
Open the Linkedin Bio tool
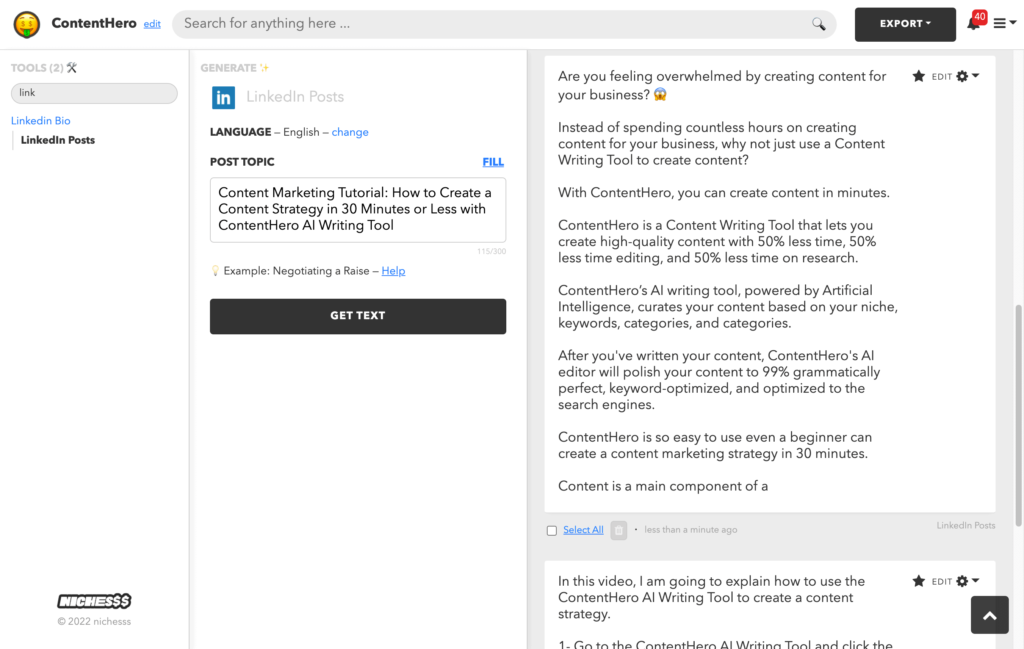coord(40,121)
